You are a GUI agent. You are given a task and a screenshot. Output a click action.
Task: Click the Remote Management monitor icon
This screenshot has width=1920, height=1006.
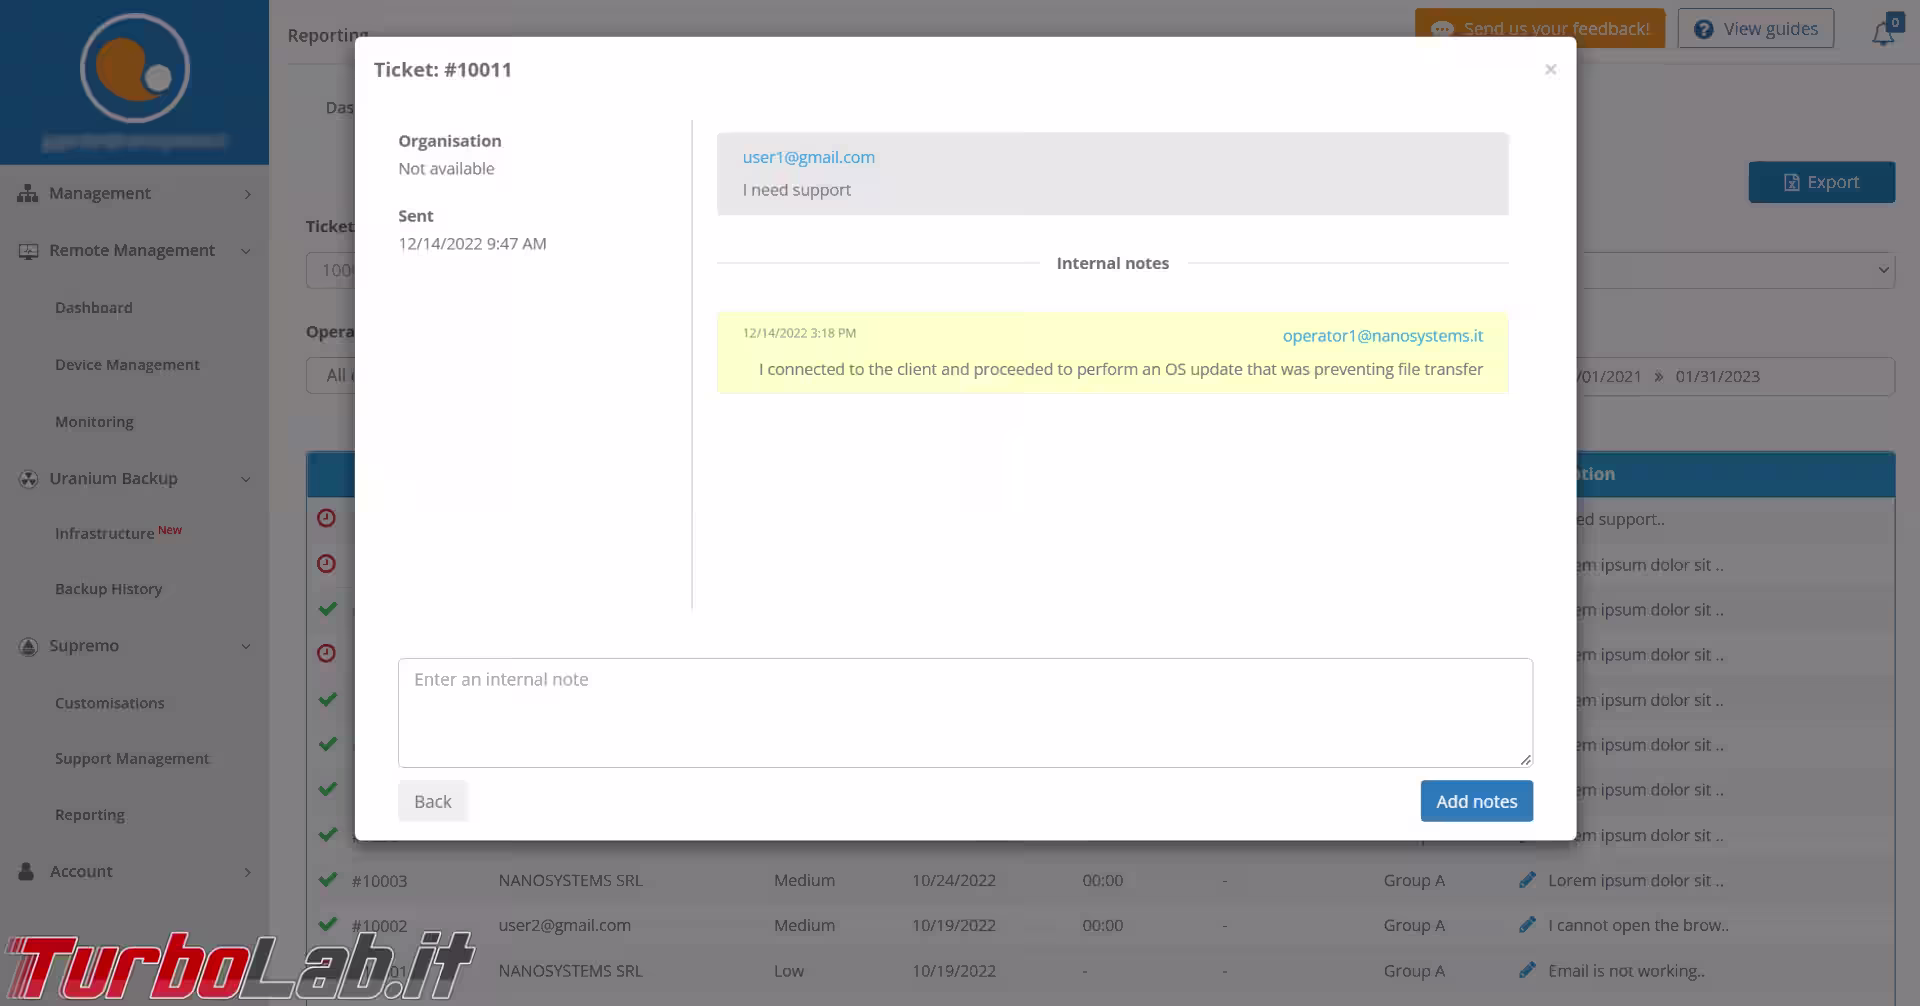28,251
